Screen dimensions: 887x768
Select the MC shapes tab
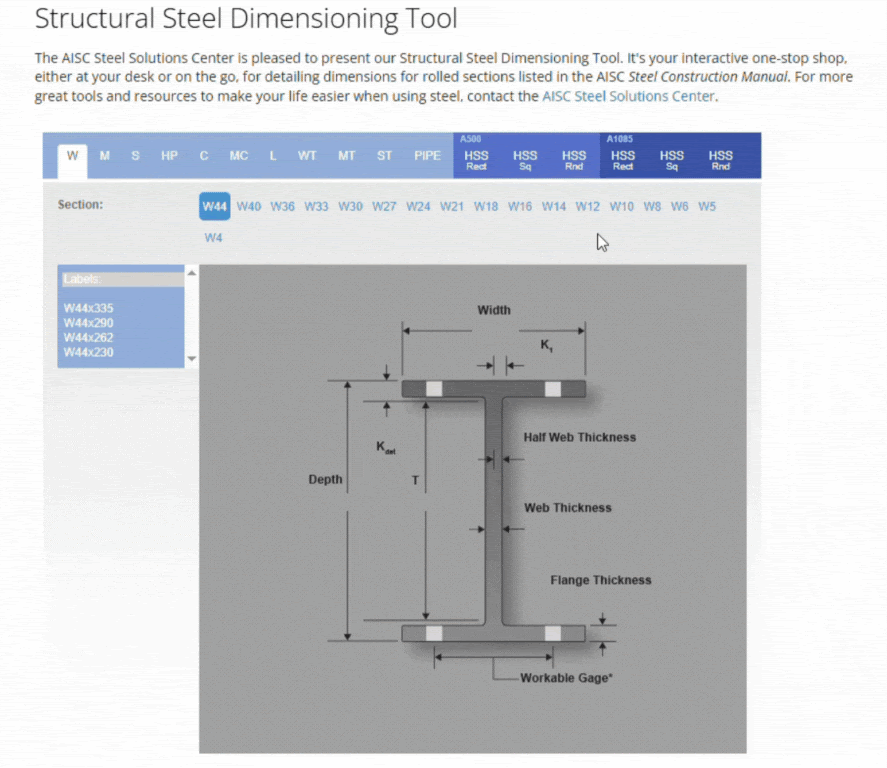238,156
